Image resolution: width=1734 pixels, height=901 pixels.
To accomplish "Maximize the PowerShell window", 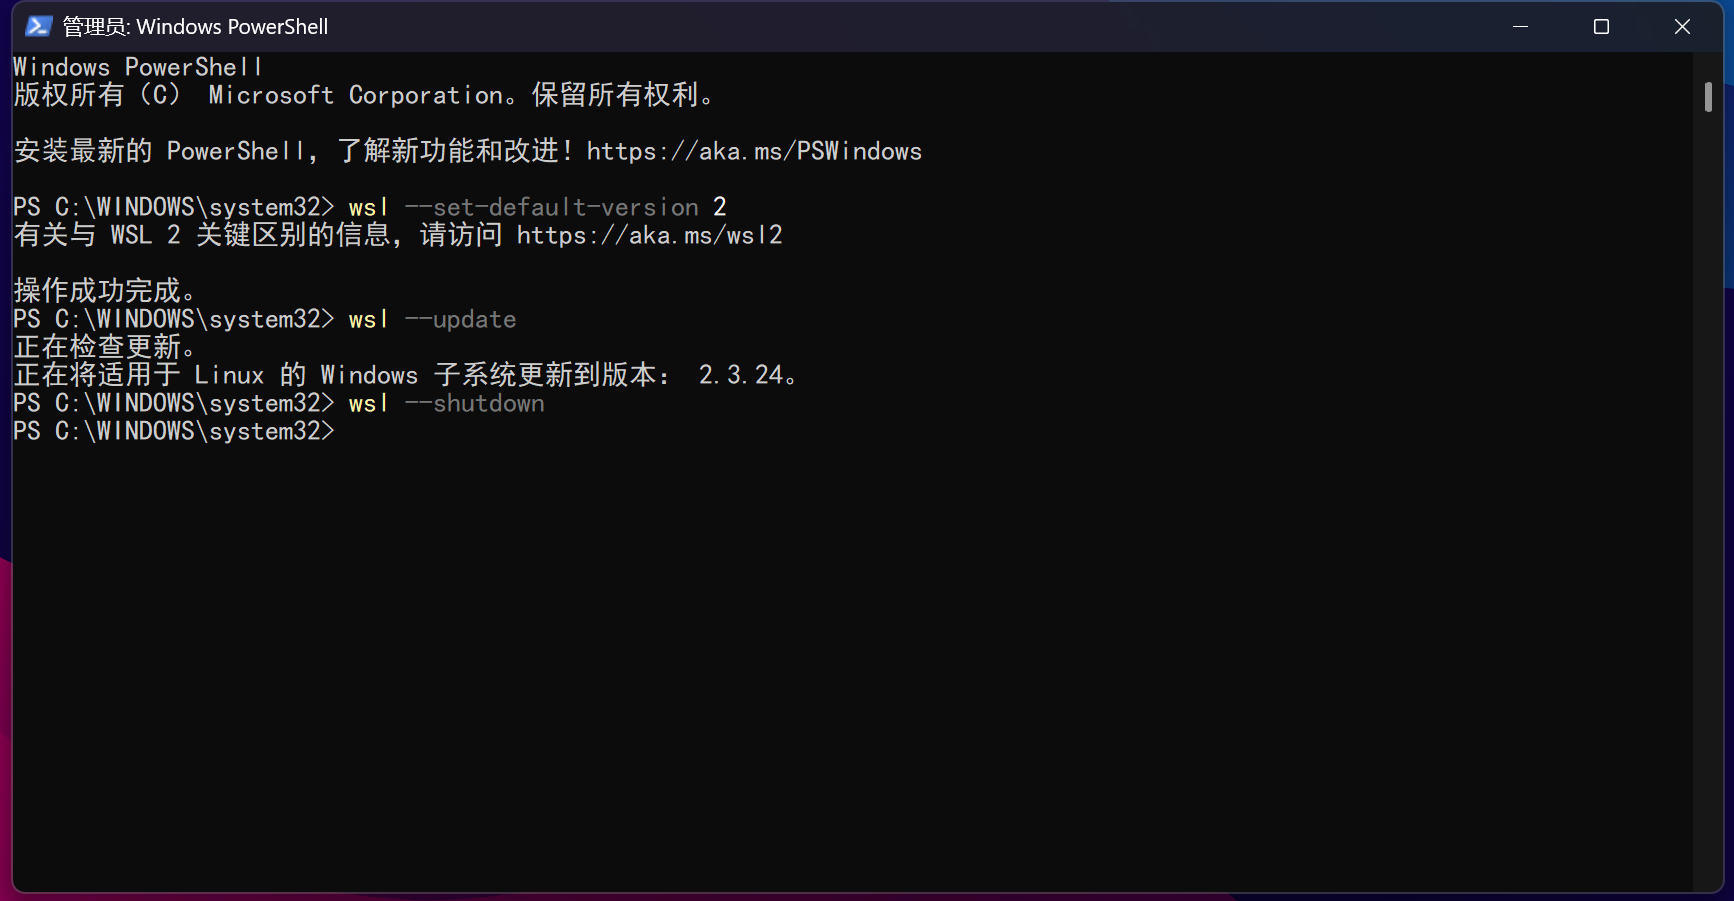I will pyautogui.click(x=1601, y=26).
